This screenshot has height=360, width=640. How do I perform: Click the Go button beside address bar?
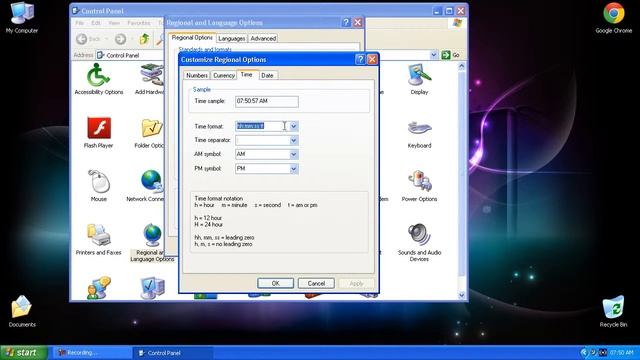(x=451, y=55)
